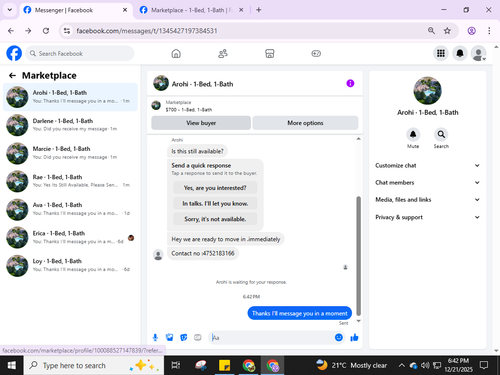Viewport: 500px width, 375px height.
Task: Click the chat messages scrollbar
Action: coord(359,255)
